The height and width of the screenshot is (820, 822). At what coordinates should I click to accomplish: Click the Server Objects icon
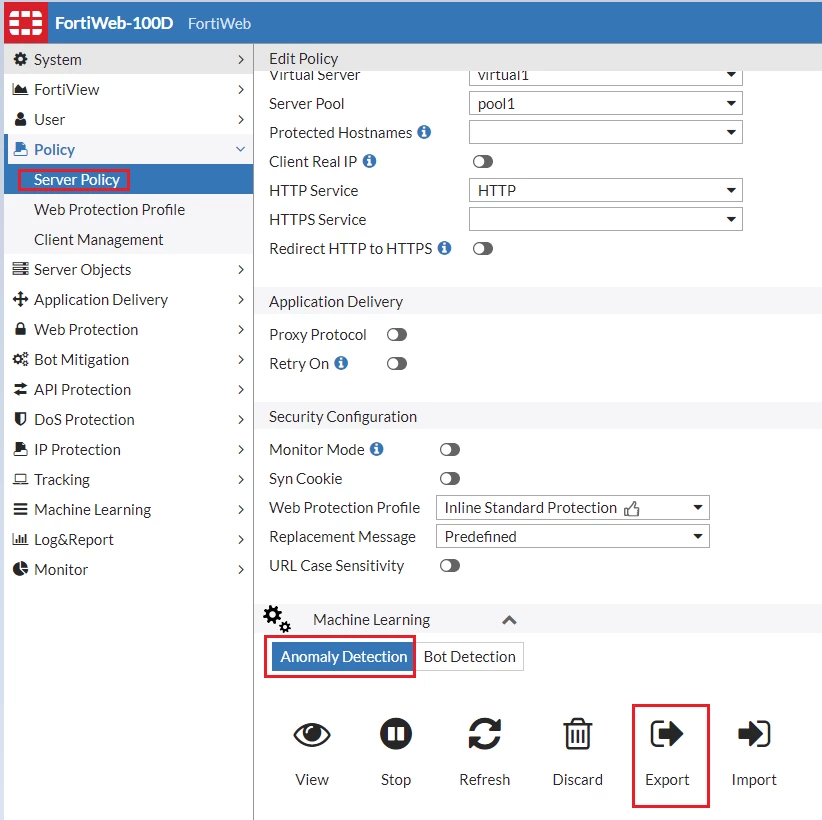pyautogui.click(x=20, y=269)
